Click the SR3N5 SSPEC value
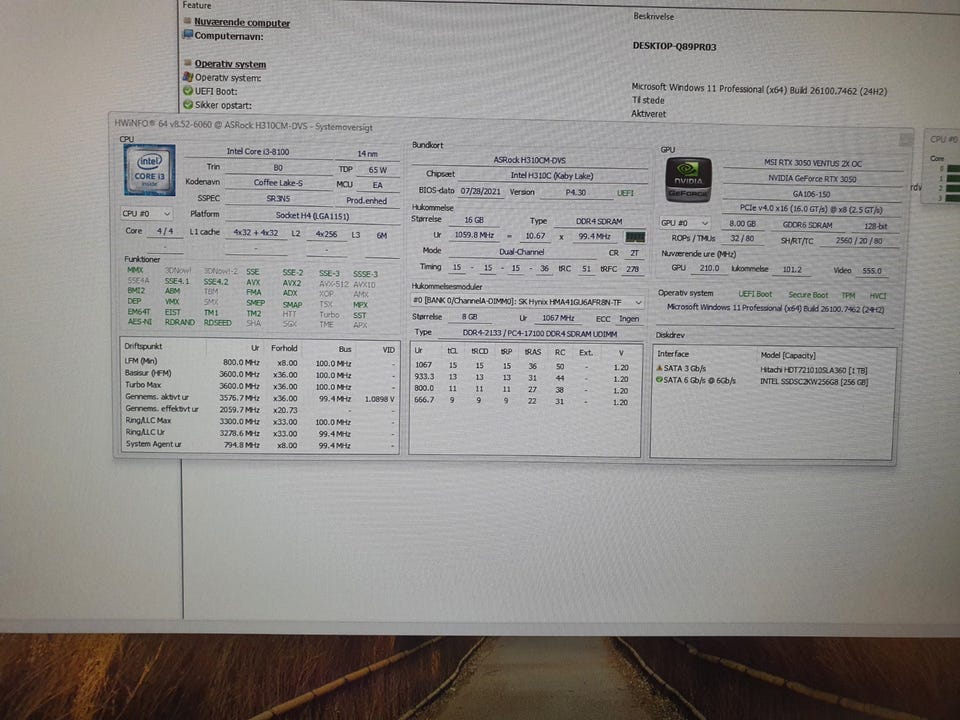960x720 pixels. pyautogui.click(x=278, y=198)
